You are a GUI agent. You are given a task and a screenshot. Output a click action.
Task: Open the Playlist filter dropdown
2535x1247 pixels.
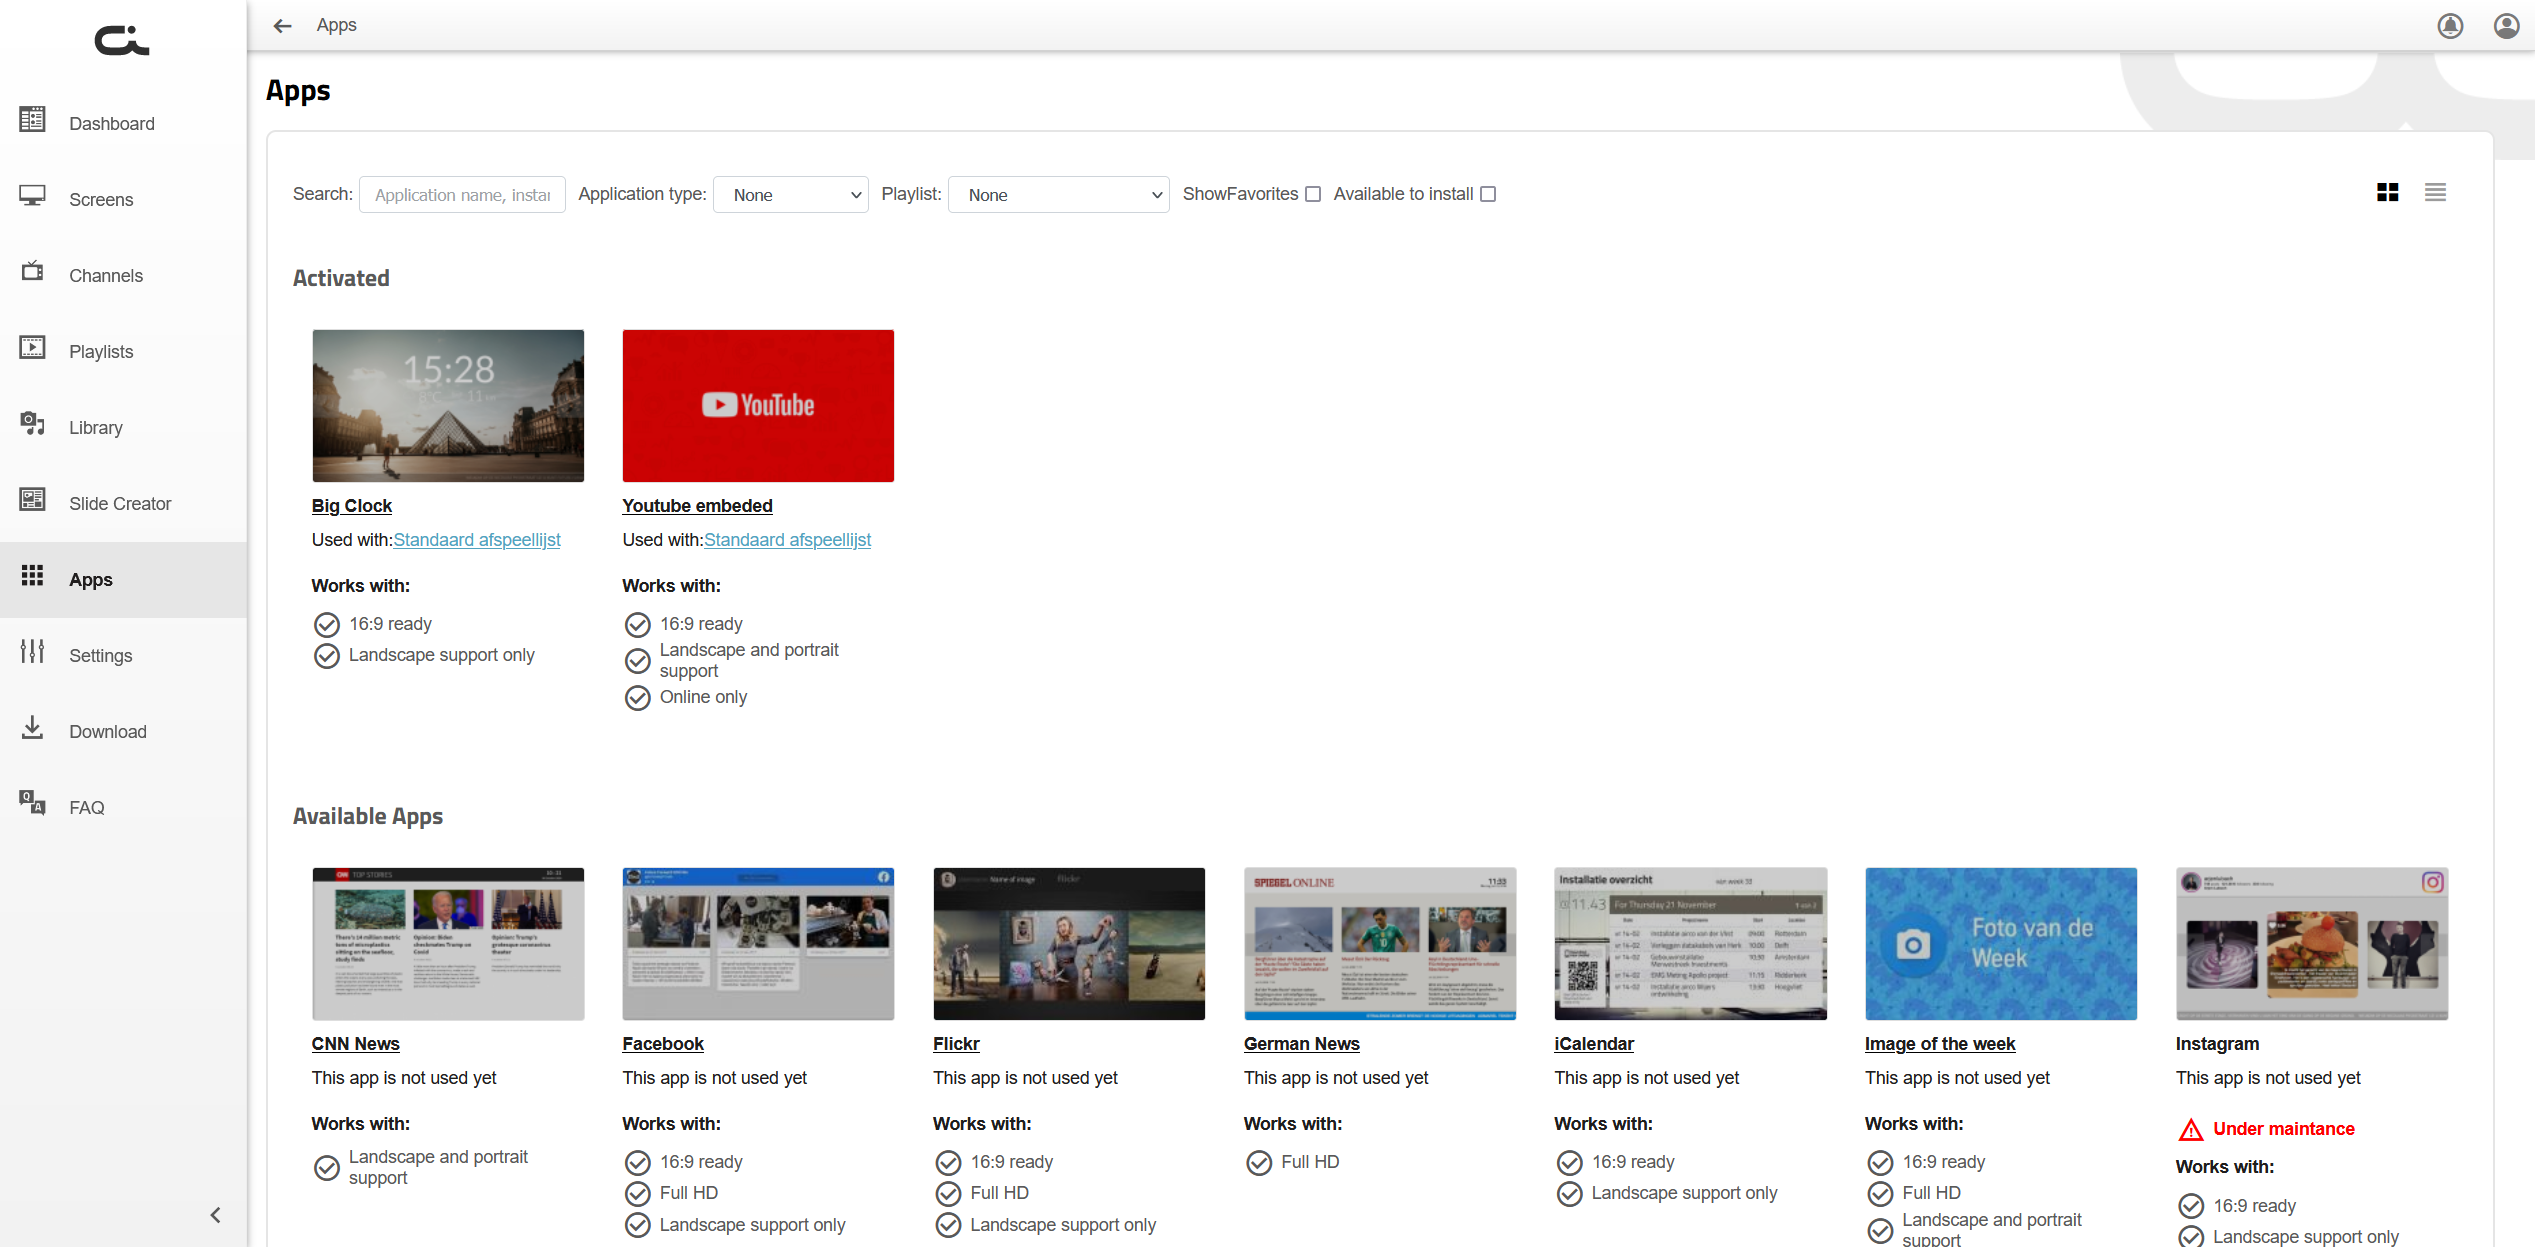(1058, 194)
